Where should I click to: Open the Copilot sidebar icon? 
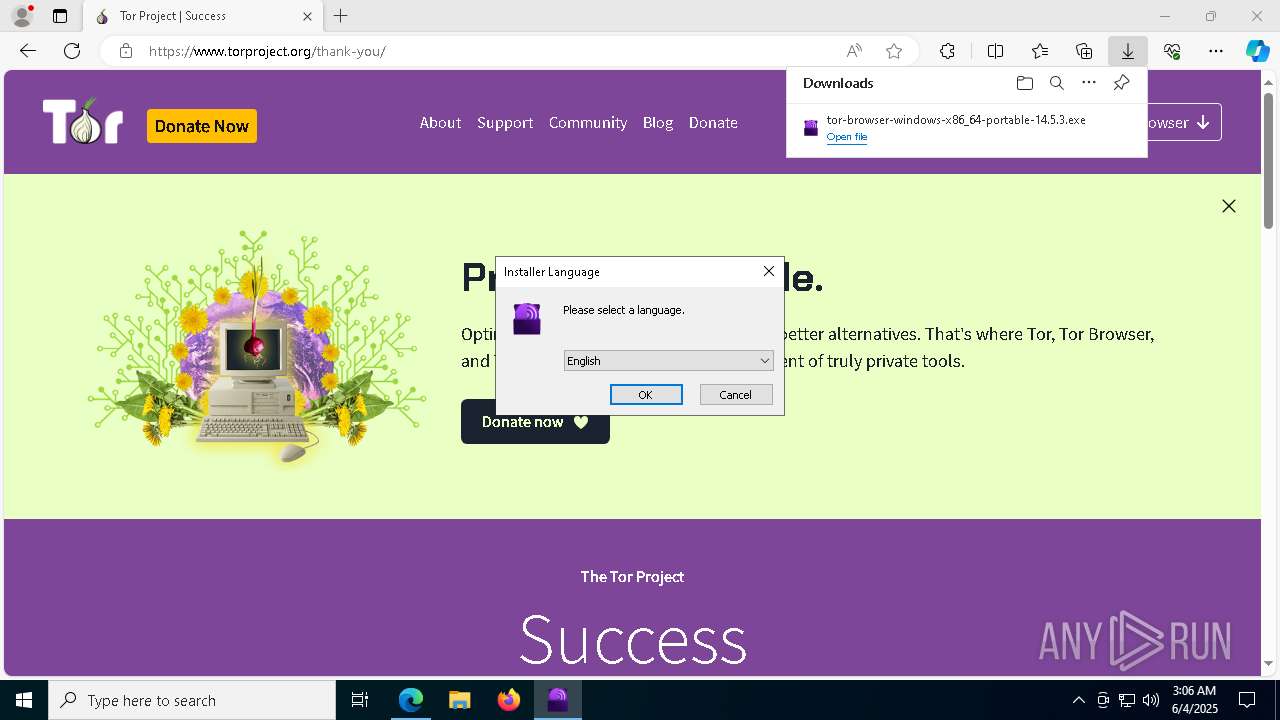coord(1258,51)
